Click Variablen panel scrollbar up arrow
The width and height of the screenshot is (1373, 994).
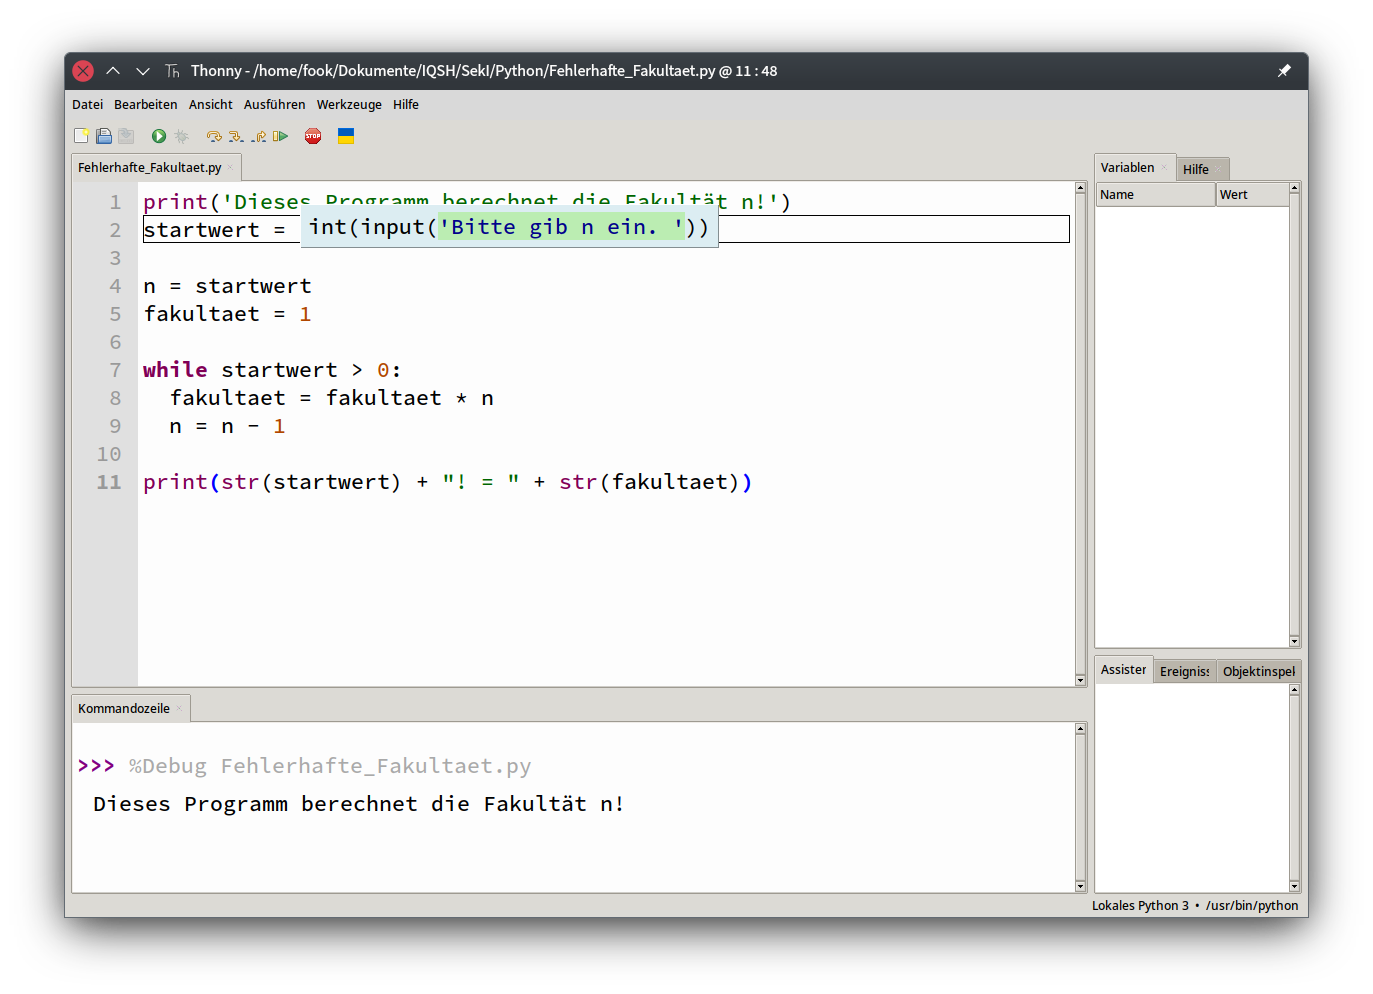(1294, 188)
